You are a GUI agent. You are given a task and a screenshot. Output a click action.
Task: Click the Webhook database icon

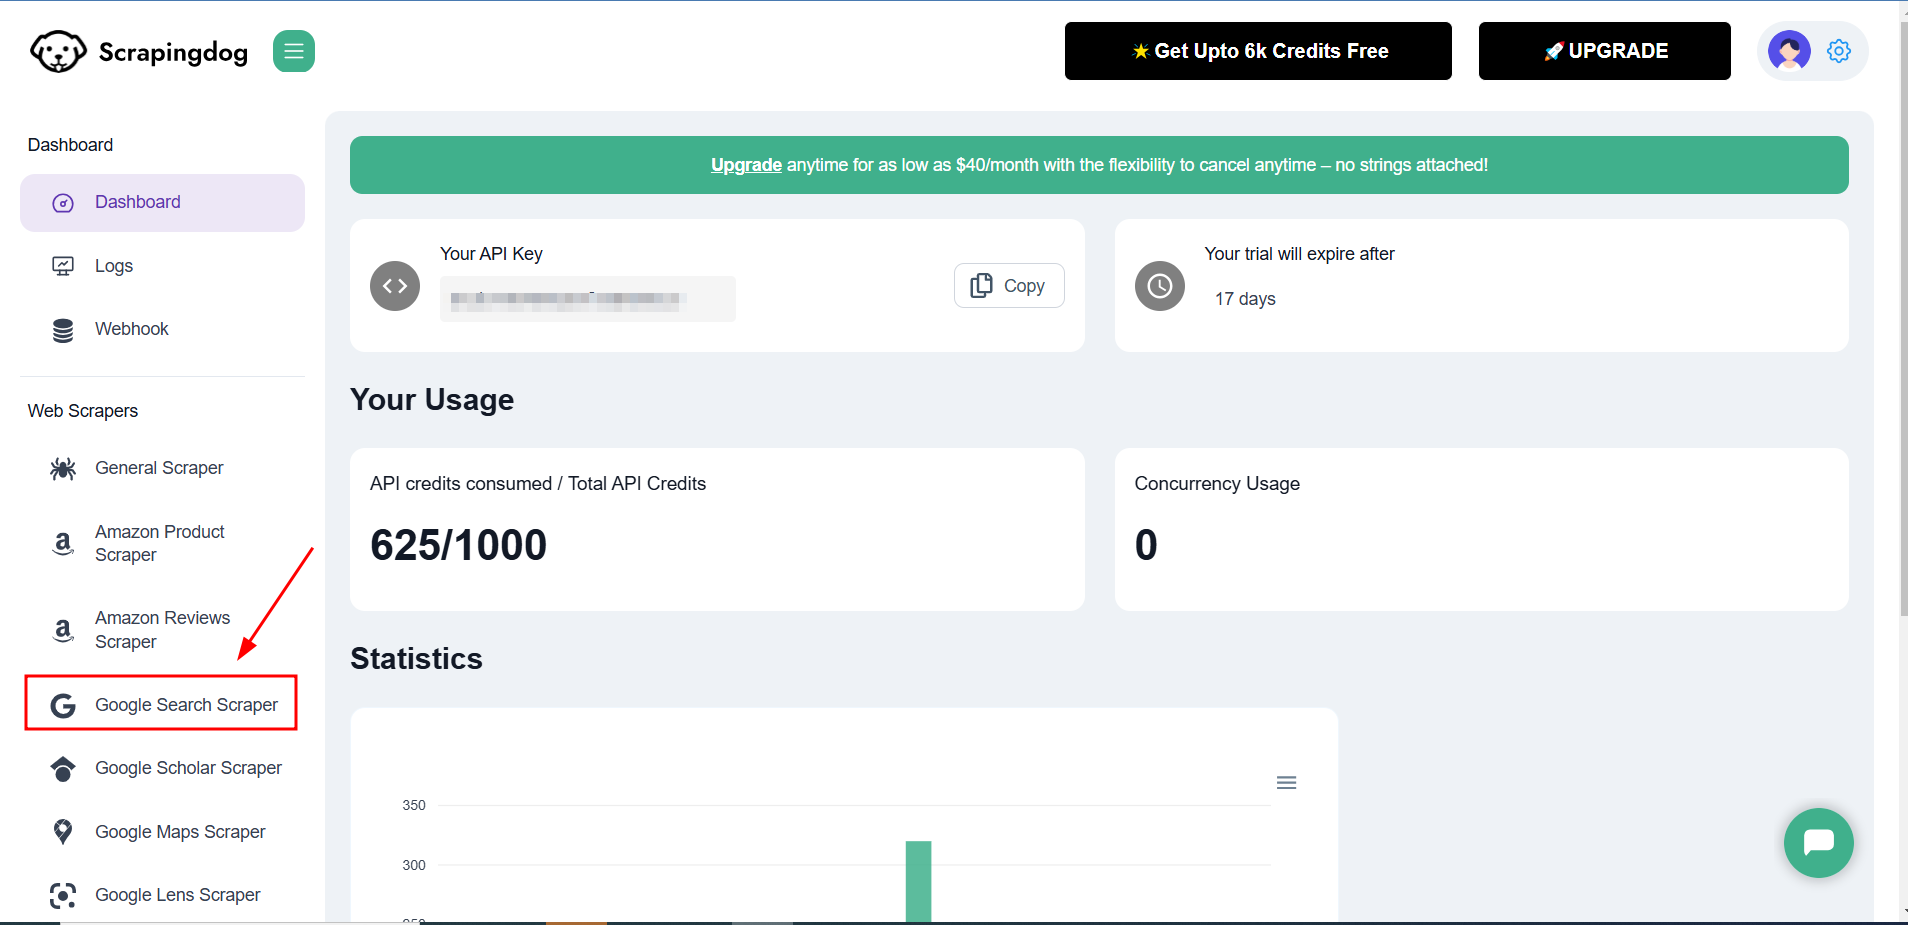pyautogui.click(x=62, y=329)
